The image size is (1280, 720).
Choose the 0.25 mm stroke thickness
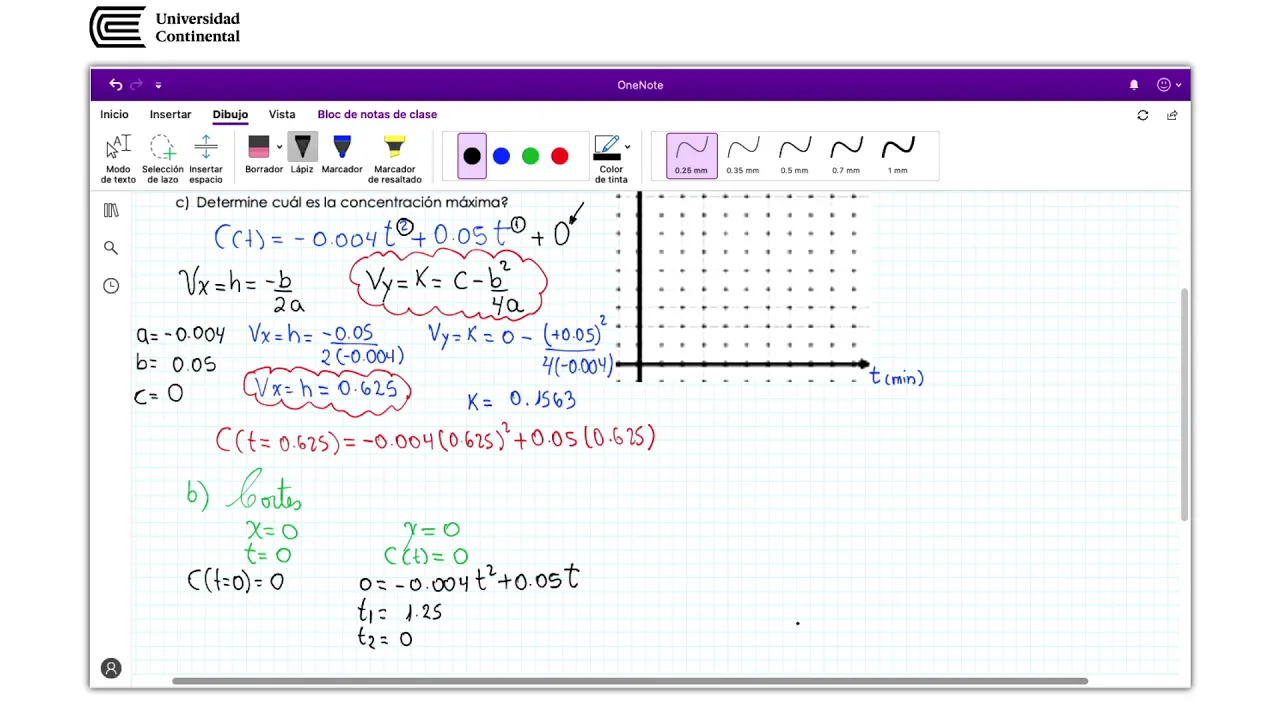click(x=692, y=156)
